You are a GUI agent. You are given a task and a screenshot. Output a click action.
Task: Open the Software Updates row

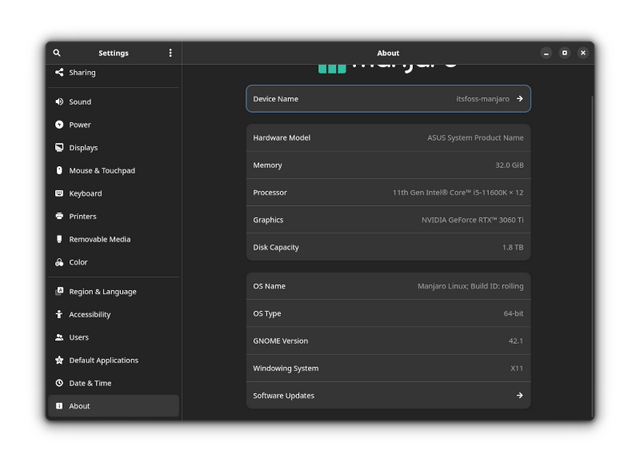(x=388, y=395)
